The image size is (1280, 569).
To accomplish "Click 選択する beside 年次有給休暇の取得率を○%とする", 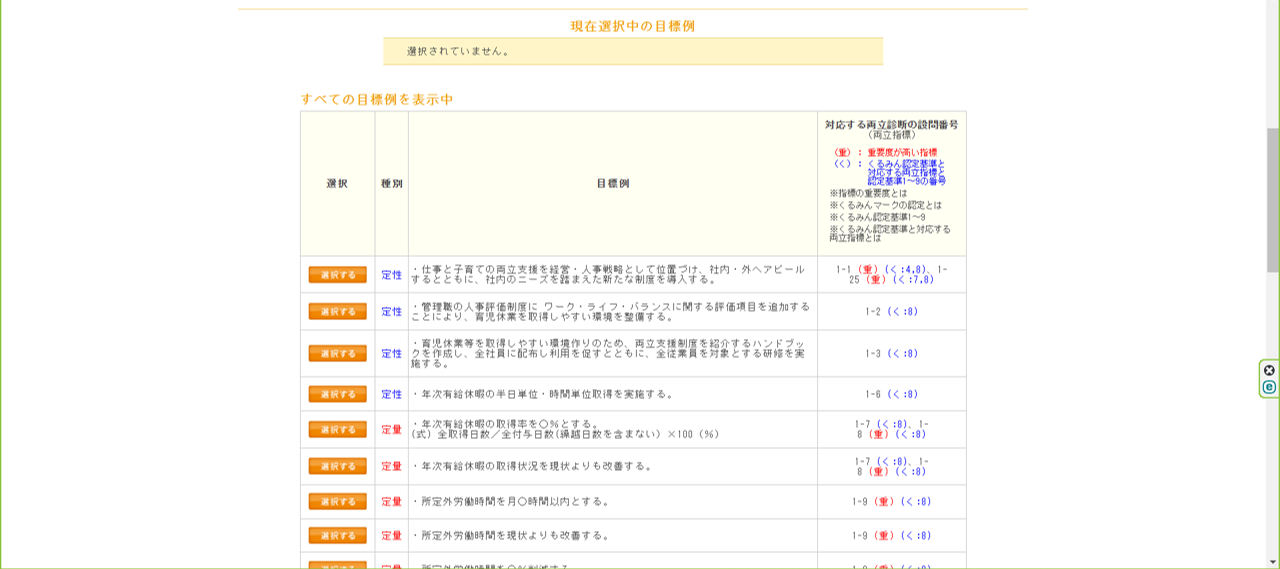I will (337, 429).
